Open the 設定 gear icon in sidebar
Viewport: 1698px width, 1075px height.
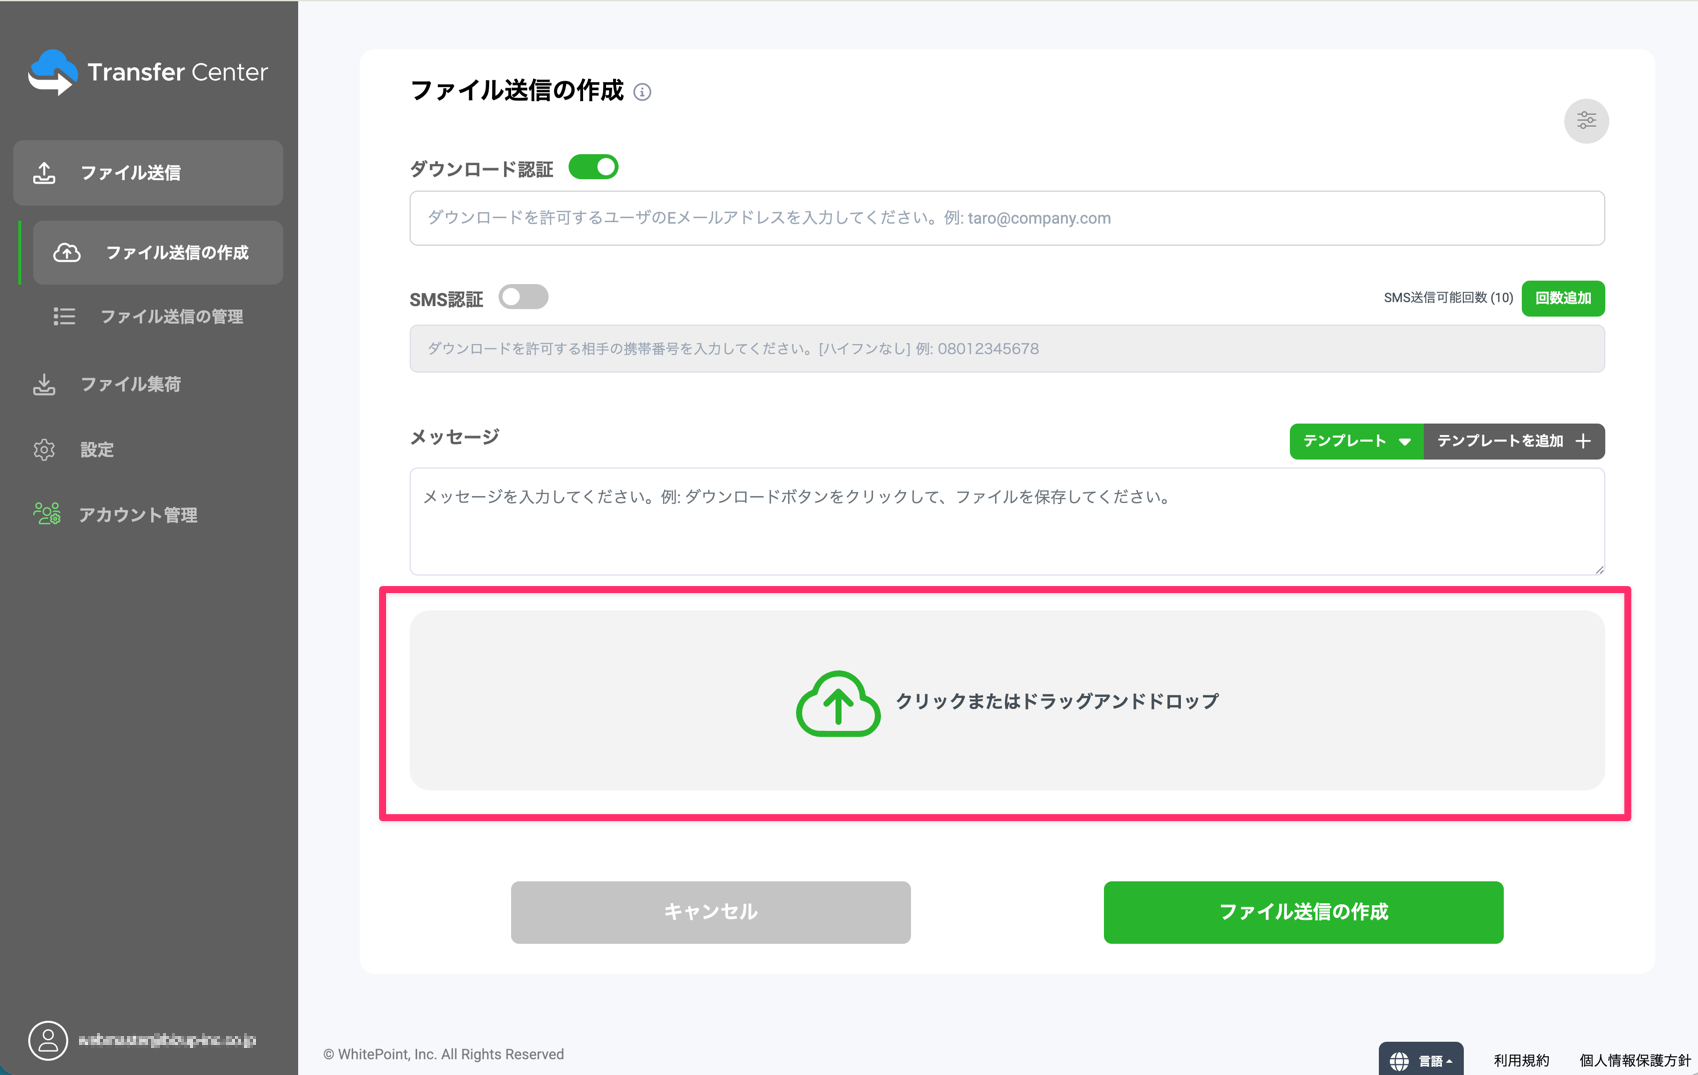(44, 449)
